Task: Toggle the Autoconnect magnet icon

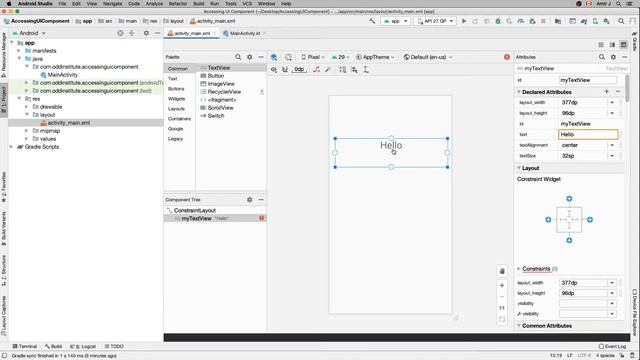Action: [285, 70]
